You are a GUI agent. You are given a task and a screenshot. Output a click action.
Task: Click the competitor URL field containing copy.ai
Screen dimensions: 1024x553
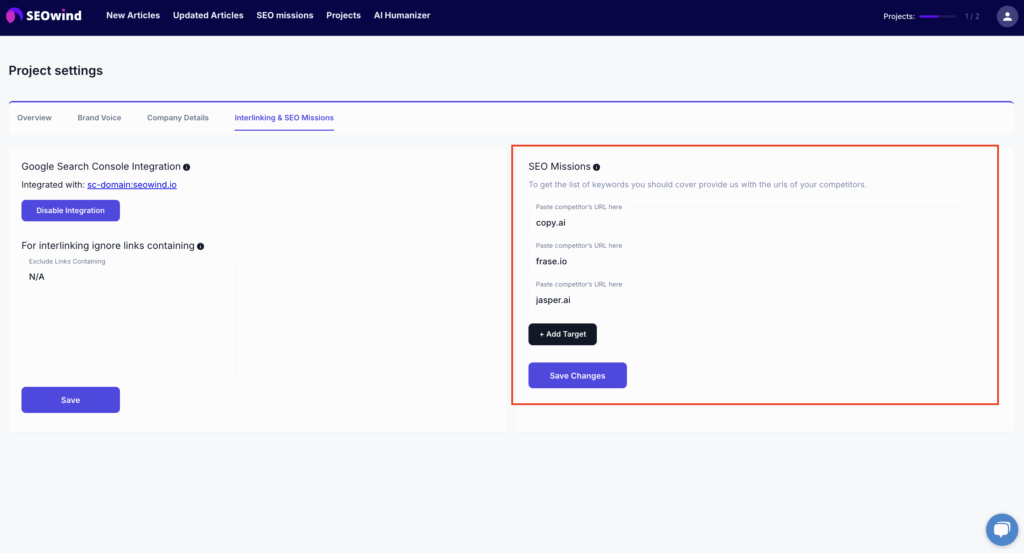click(x=748, y=222)
